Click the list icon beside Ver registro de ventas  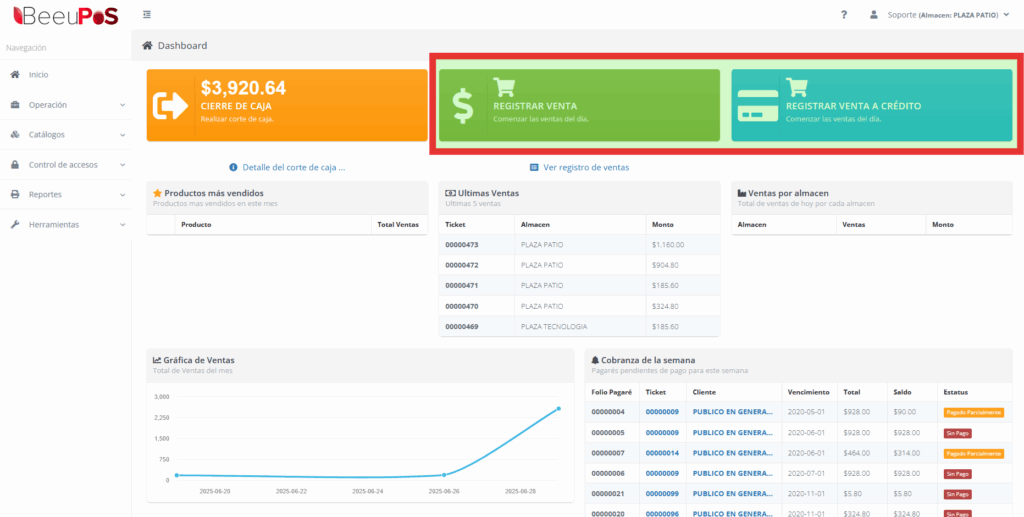534,167
